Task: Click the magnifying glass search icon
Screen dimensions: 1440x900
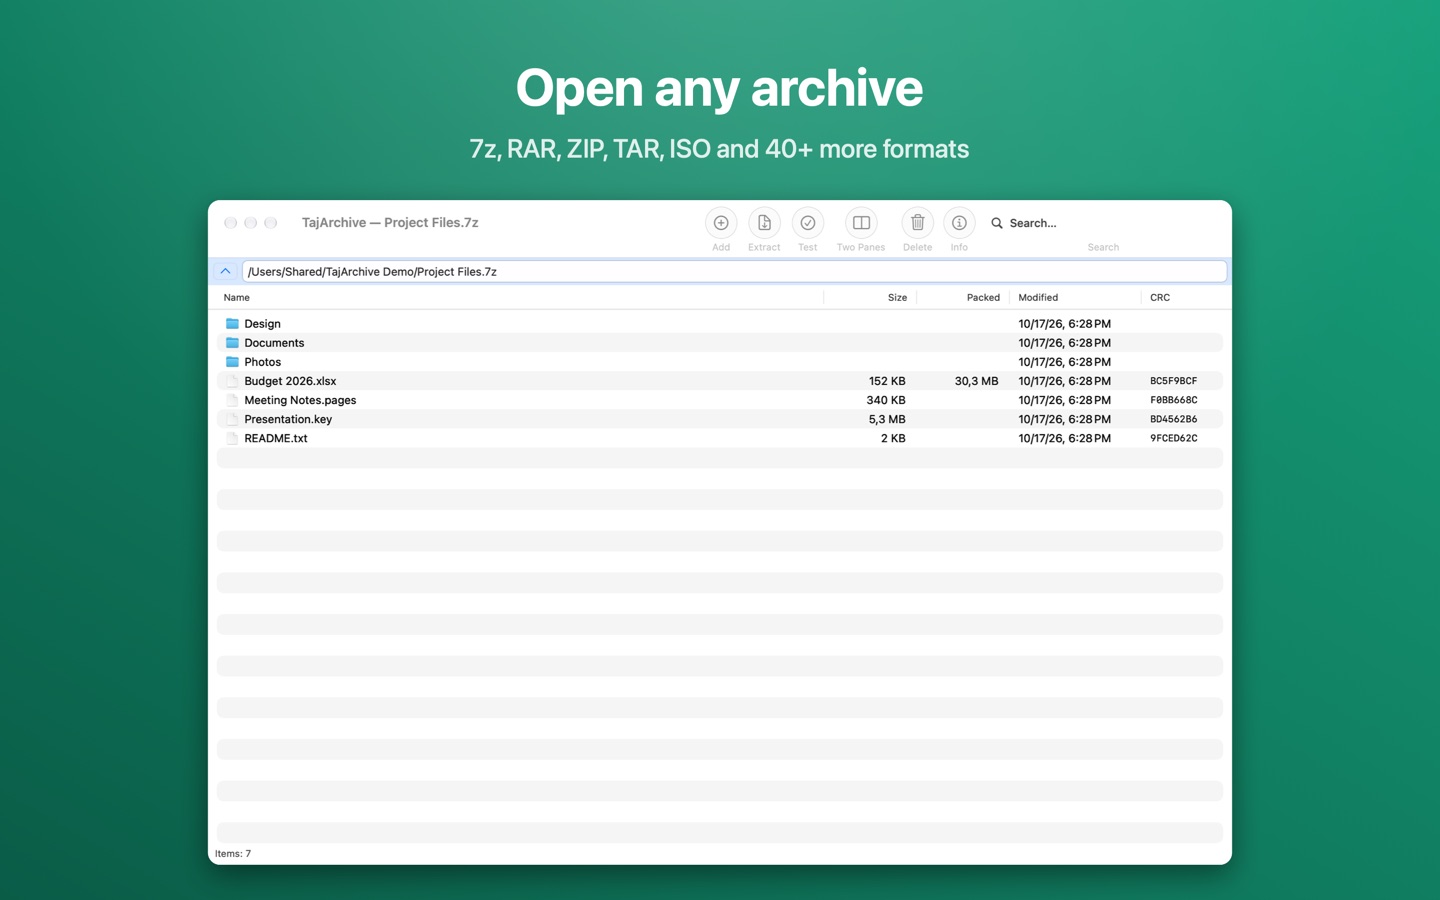Action: tap(997, 223)
